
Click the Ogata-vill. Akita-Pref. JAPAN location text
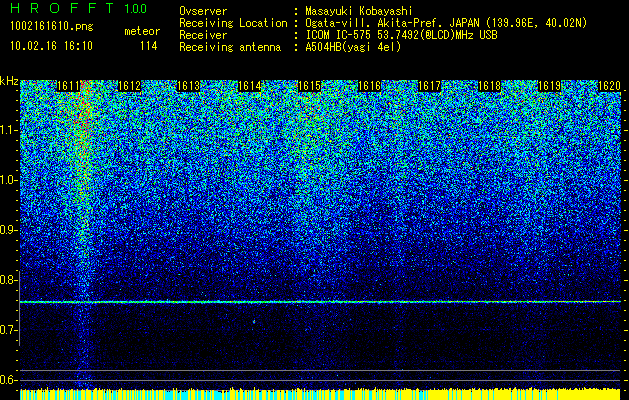click(x=446, y=23)
